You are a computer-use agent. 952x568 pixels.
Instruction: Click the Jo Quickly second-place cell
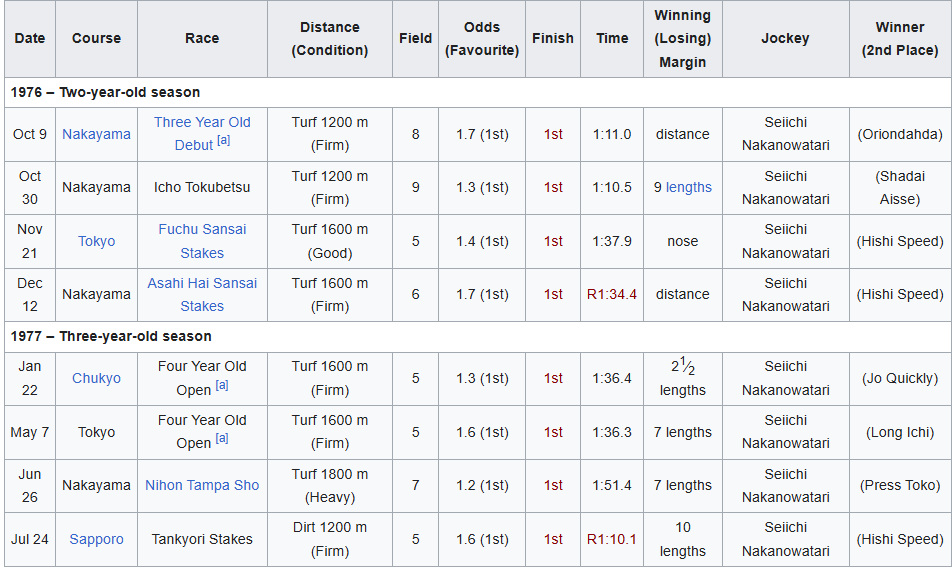900,379
